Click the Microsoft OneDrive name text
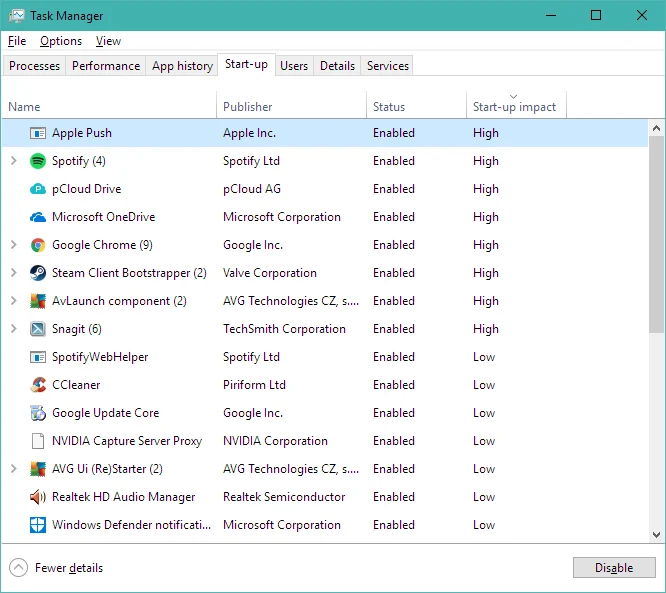 [x=104, y=217]
